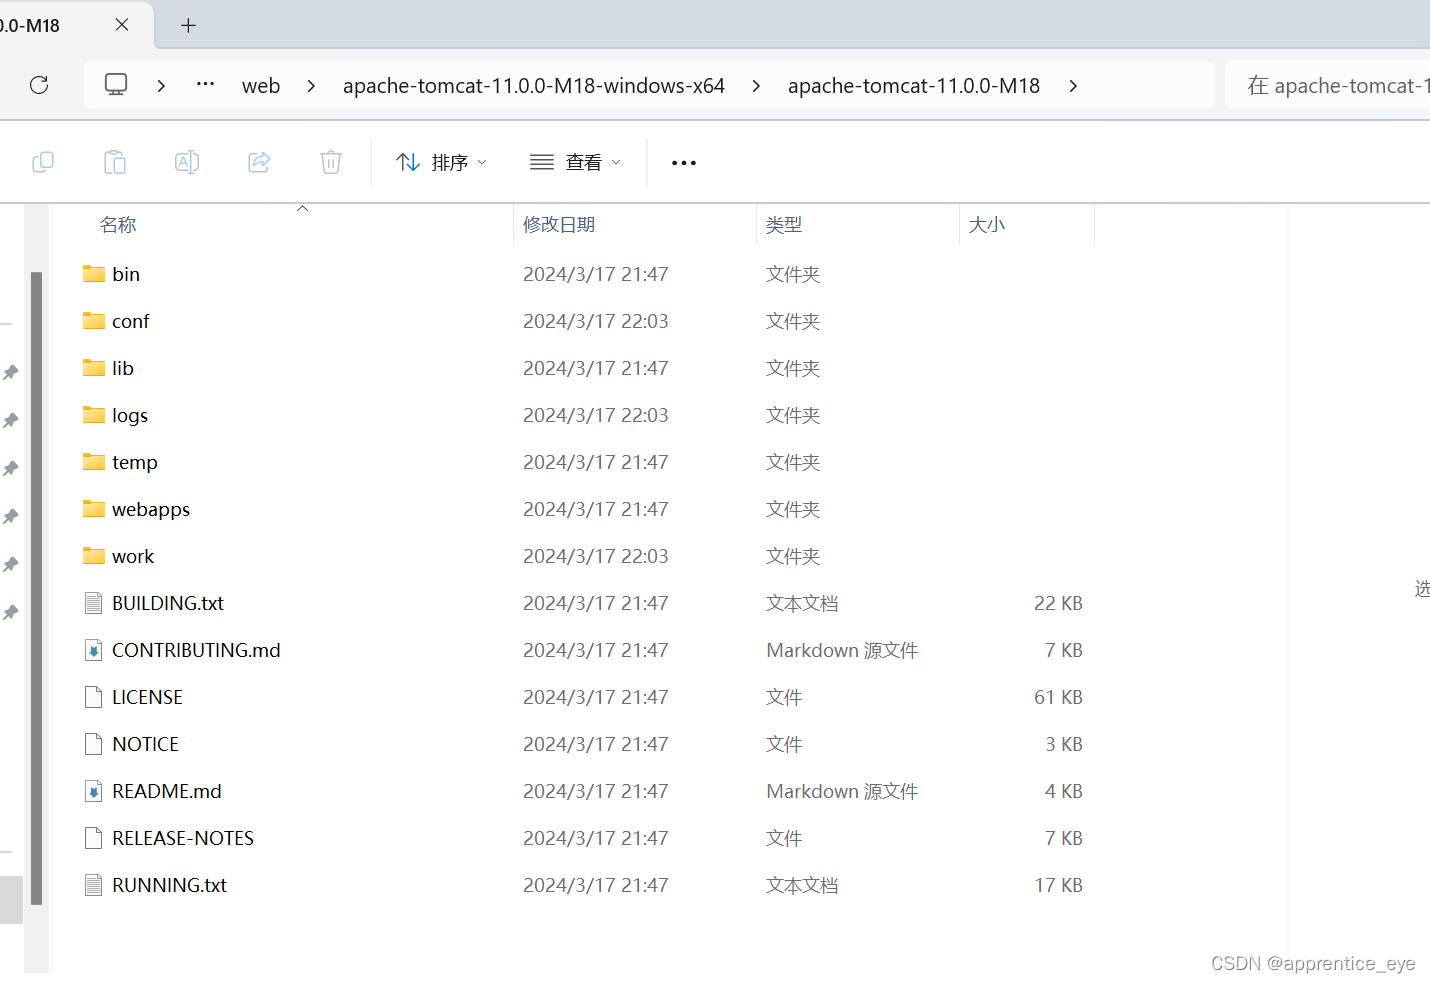Expand chevron after apache-tomcat-11.0.0-M18 breadcrumb

(x=1073, y=86)
